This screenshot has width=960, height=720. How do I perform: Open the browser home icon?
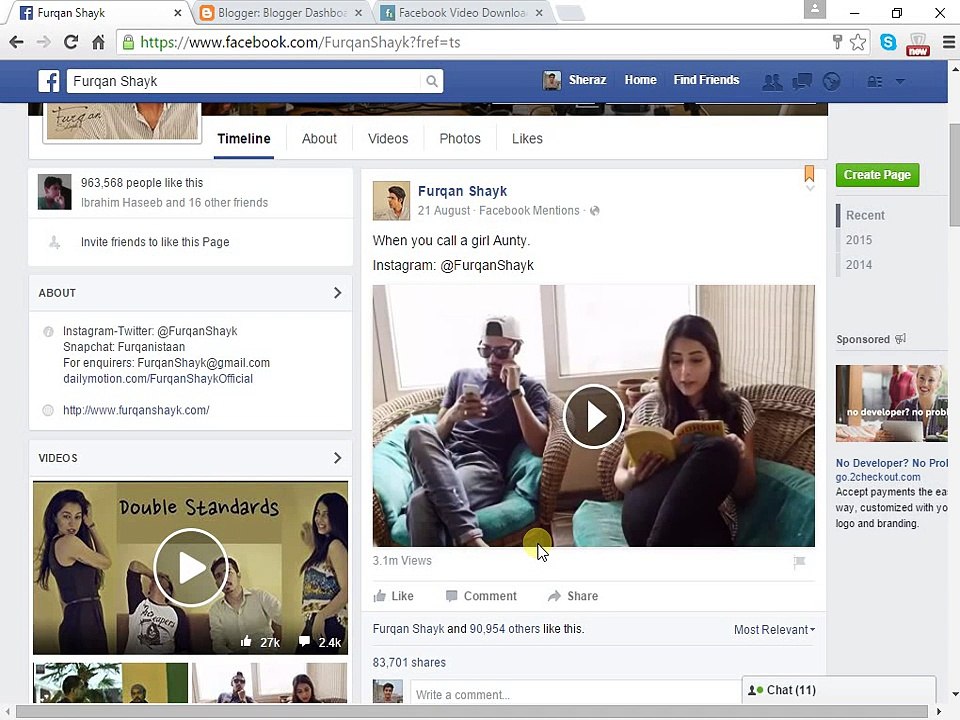(98, 42)
